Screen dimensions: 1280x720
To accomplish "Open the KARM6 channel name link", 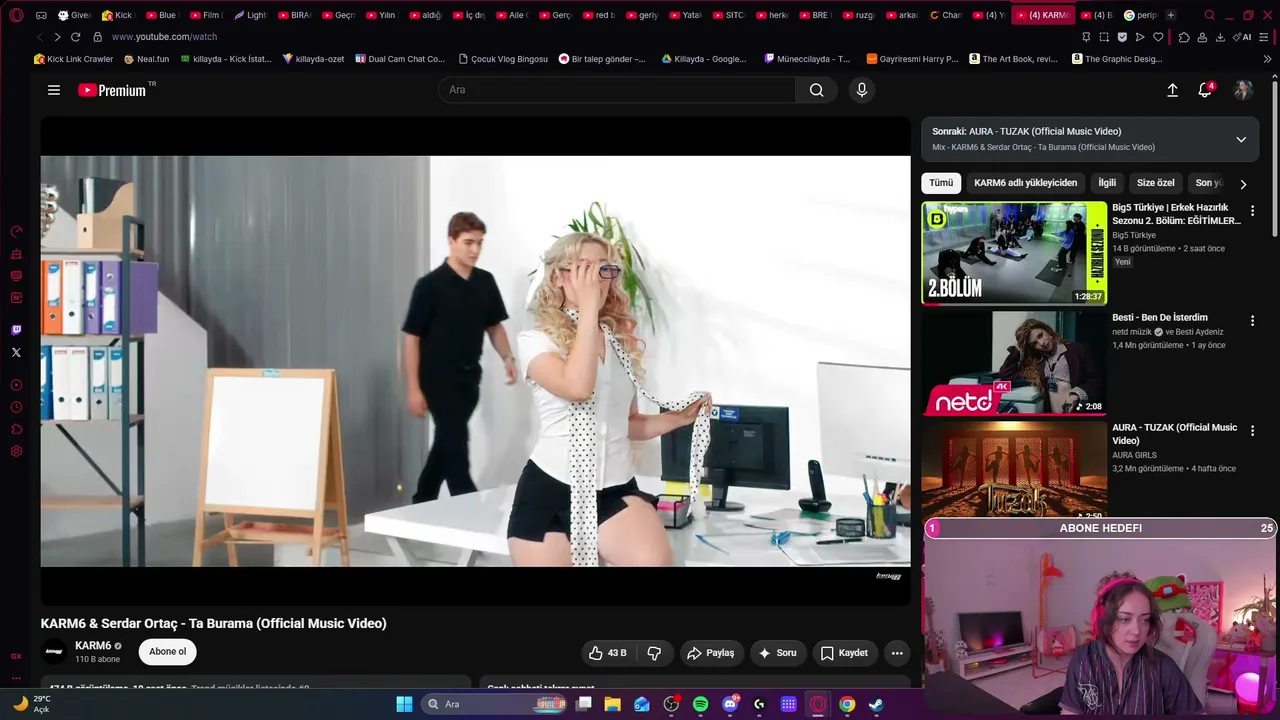I will (93, 646).
